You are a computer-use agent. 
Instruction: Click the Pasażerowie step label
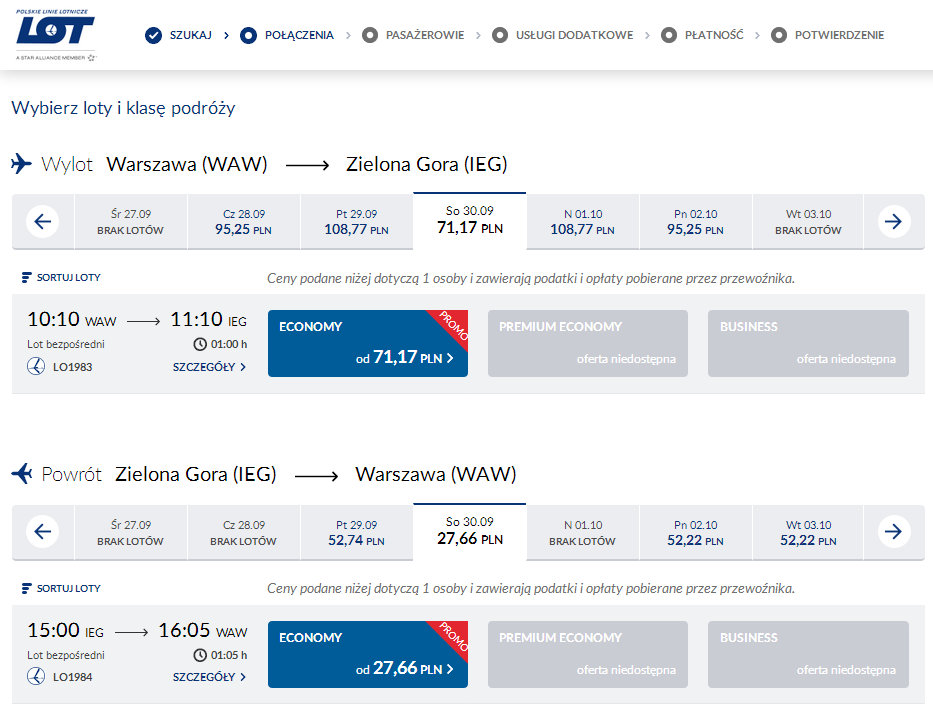[425, 35]
